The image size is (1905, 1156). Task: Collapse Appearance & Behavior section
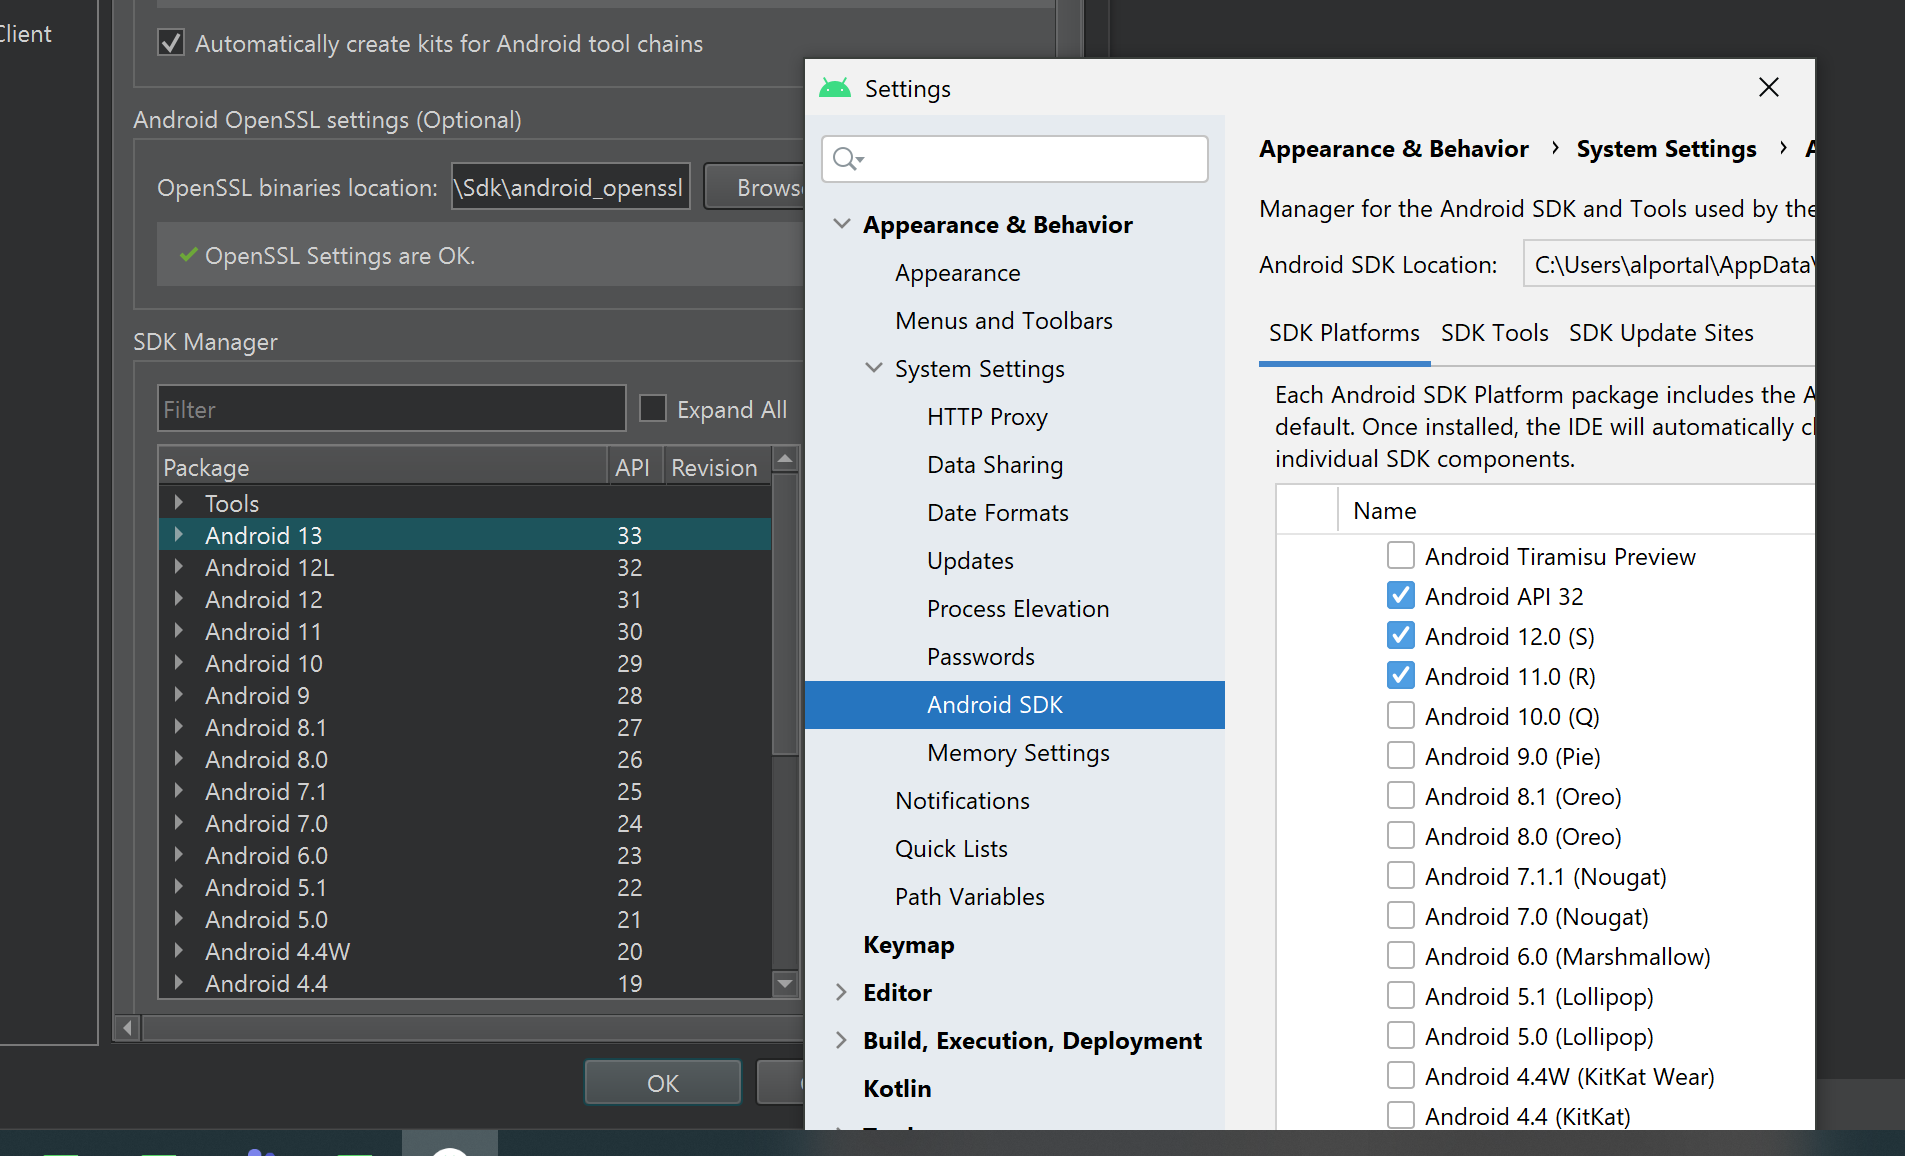click(x=842, y=223)
